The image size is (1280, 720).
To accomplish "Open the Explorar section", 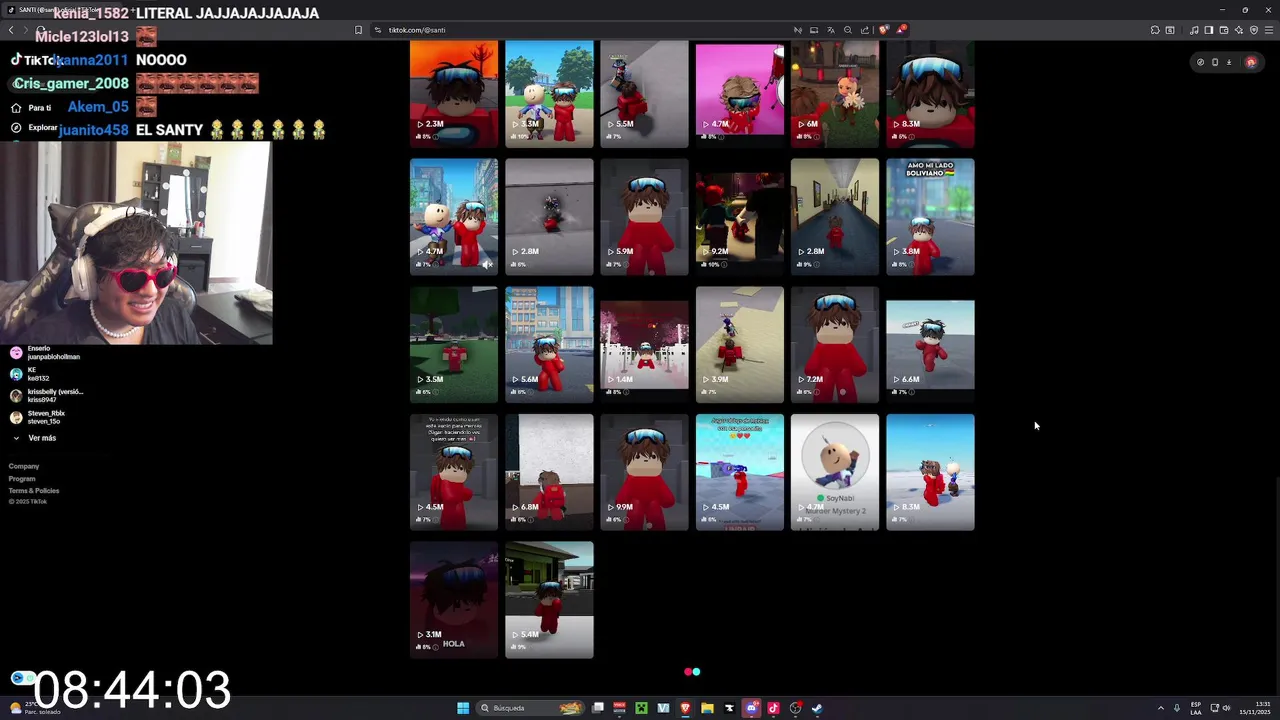I will (35, 128).
